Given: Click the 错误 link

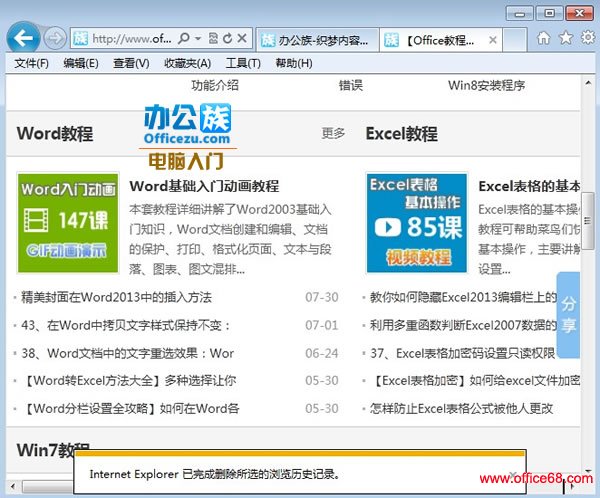Looking at the screenshot, I should [x=351, y=85].
